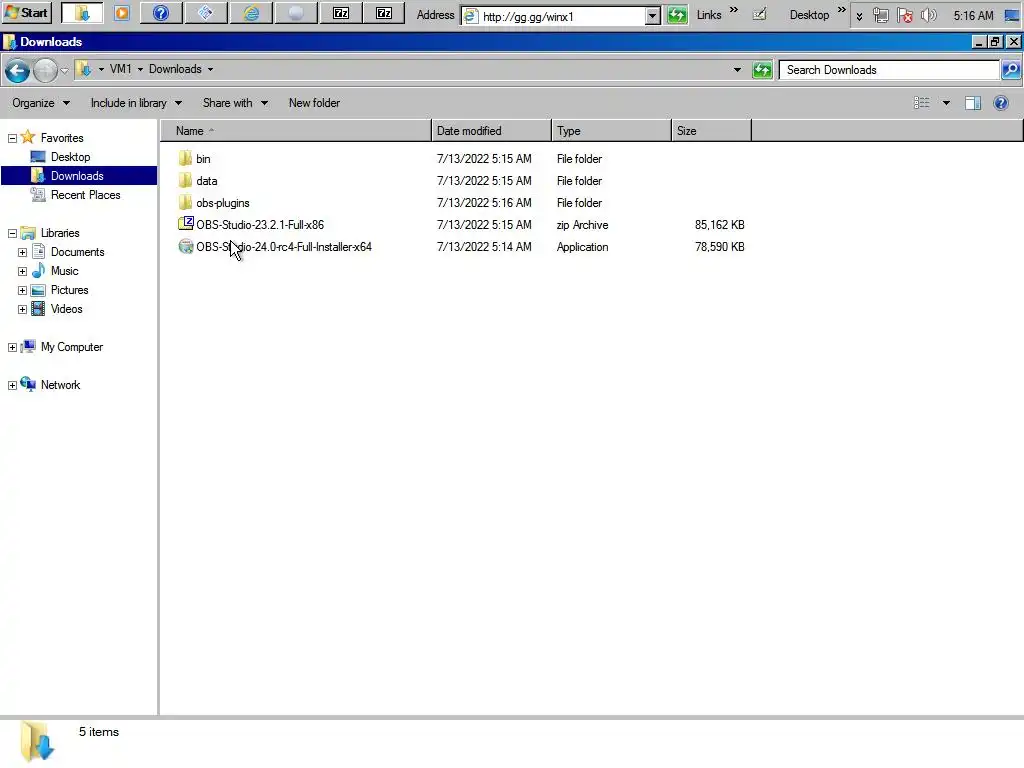This screenshot has height=768, width=1024.
Task: Click the search magnifier button
Action: pyautogui.click(x=1010, y=70)
